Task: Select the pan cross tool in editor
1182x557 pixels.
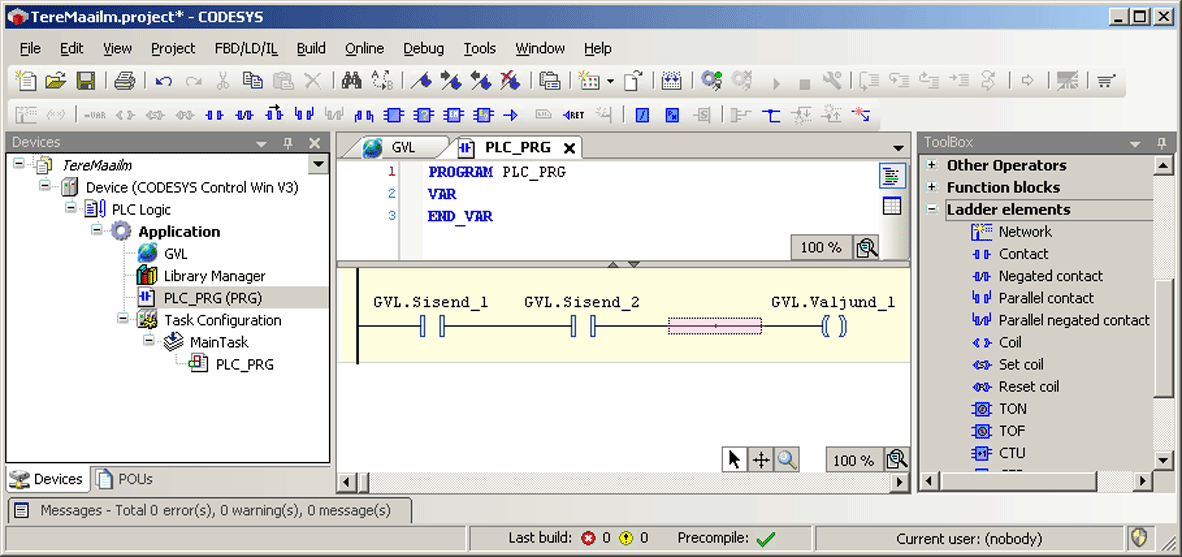Action: (761, 460)
